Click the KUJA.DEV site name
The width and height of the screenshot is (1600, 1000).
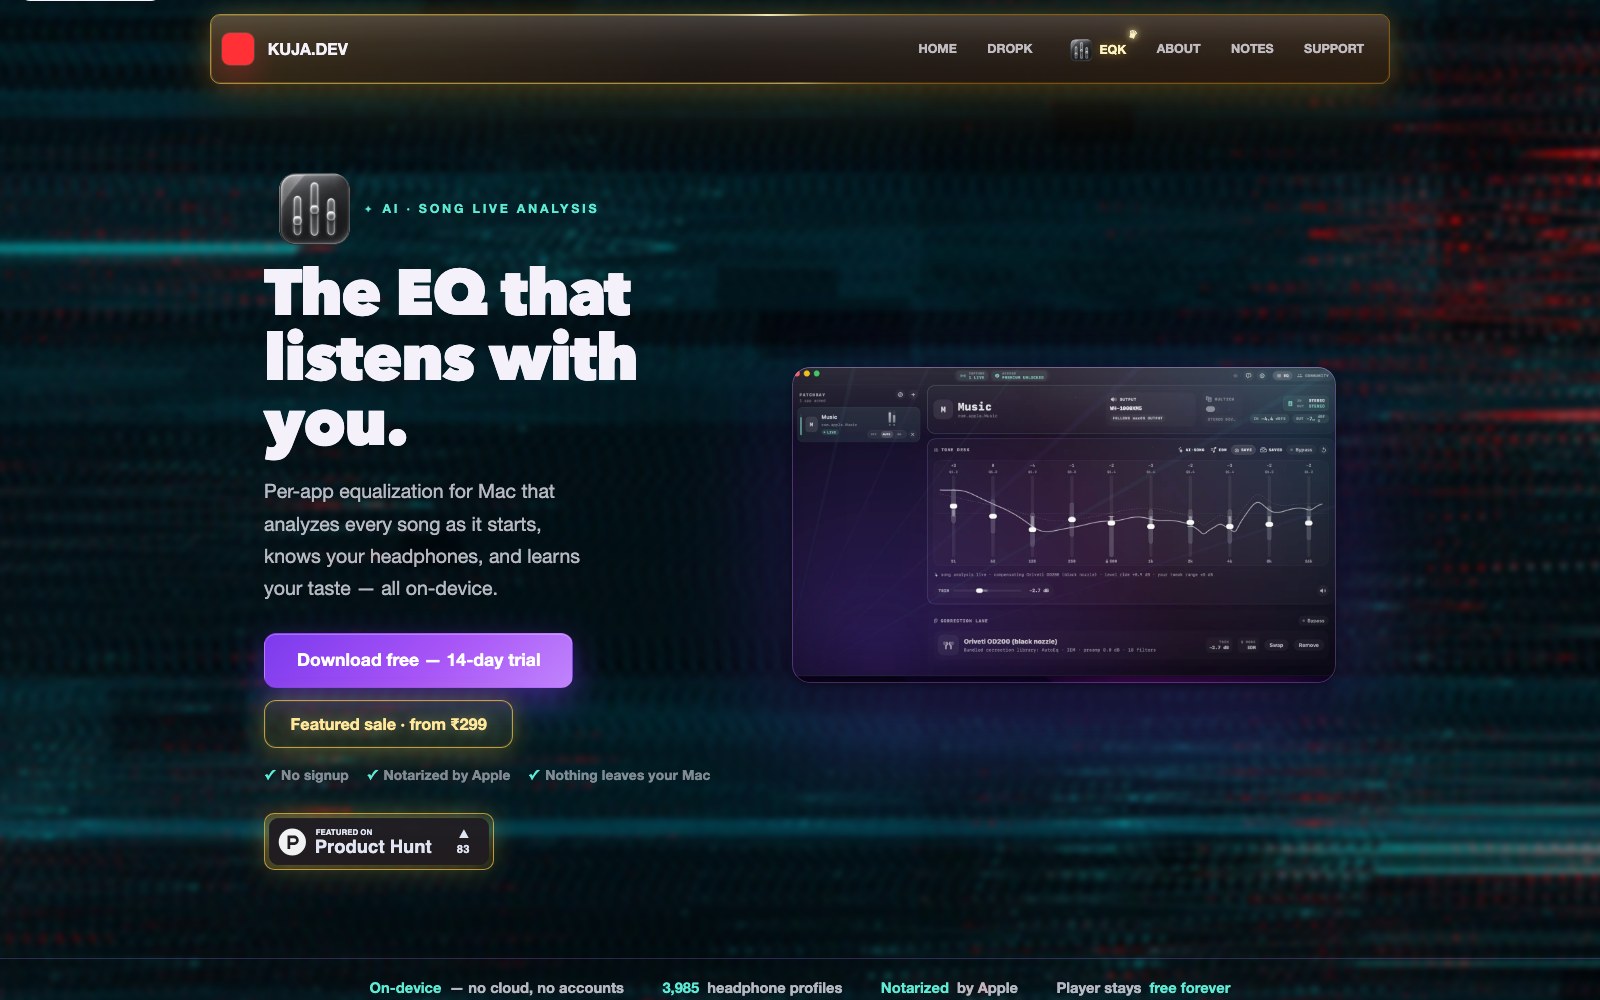tap(307, 49)
